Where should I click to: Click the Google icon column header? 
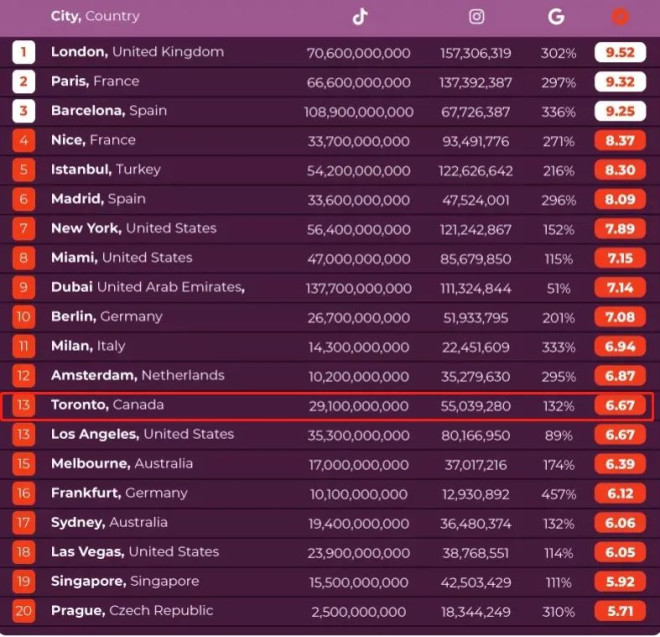(556, 17)
